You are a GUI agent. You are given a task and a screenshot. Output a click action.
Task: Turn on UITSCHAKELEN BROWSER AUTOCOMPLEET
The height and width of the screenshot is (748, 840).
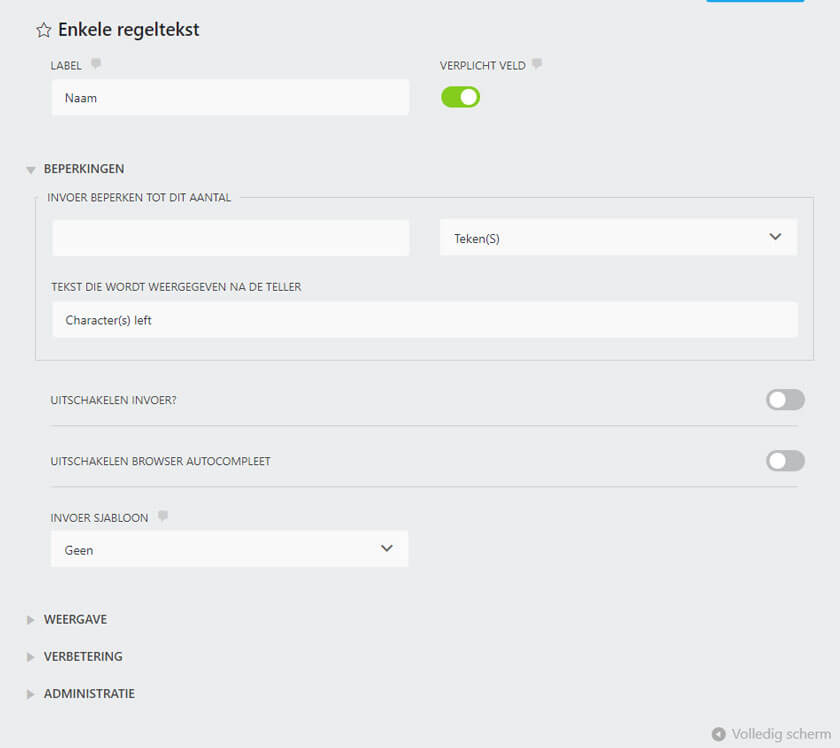coord(785,460)
